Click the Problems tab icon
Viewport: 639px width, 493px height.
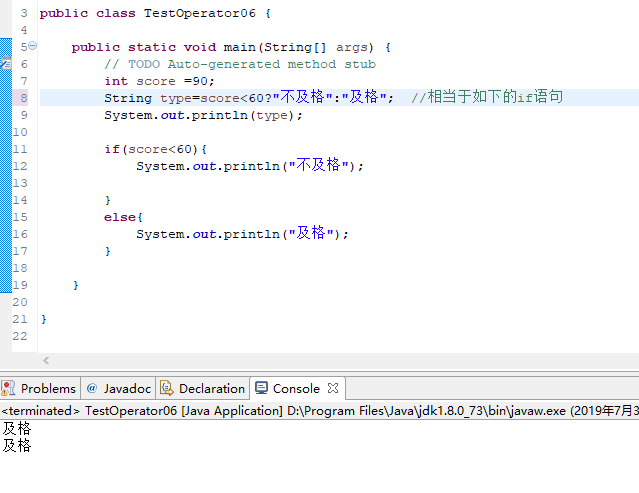(x=8, y=388)
